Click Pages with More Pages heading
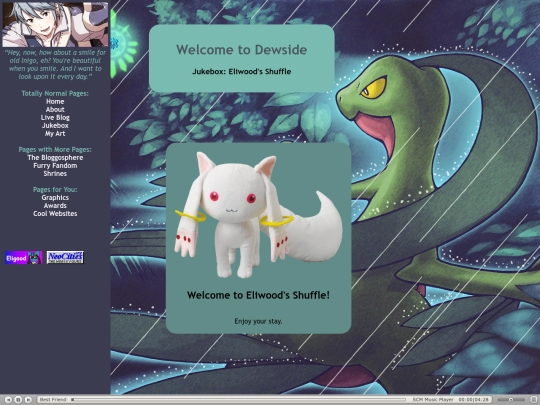This screenshot has height=405, width=540. pos(55,150)
